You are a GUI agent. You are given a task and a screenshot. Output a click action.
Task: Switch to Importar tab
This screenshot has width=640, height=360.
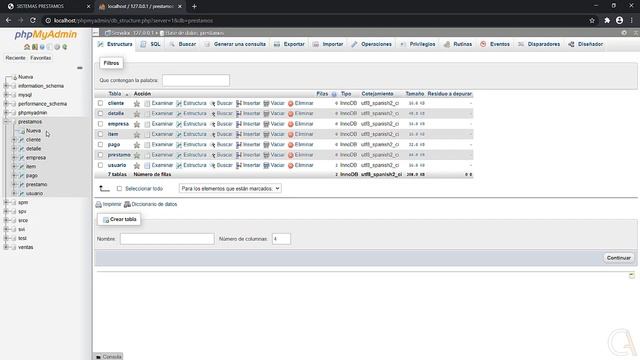pyautogui.click(x=328, y=44)
